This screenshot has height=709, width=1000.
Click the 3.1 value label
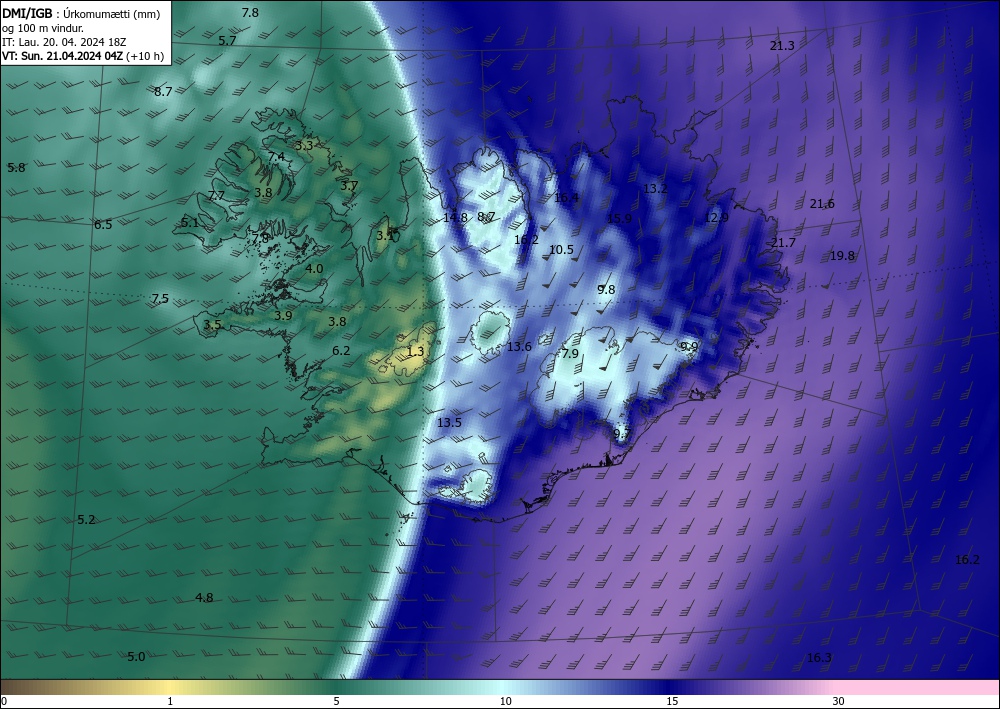click(385, 236)
